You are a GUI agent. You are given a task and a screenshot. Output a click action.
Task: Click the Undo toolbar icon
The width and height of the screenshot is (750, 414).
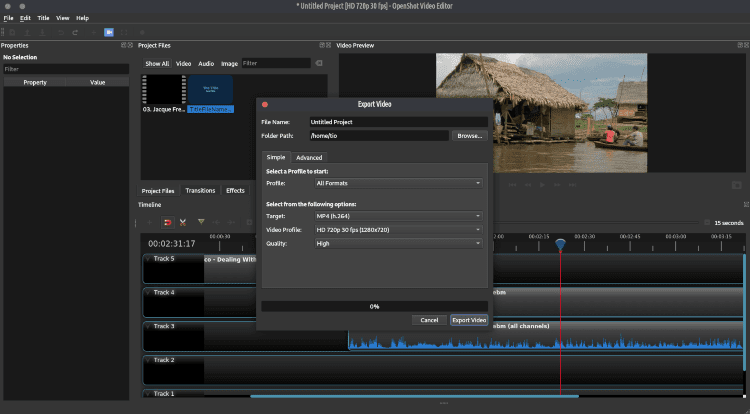coord(61,33)
